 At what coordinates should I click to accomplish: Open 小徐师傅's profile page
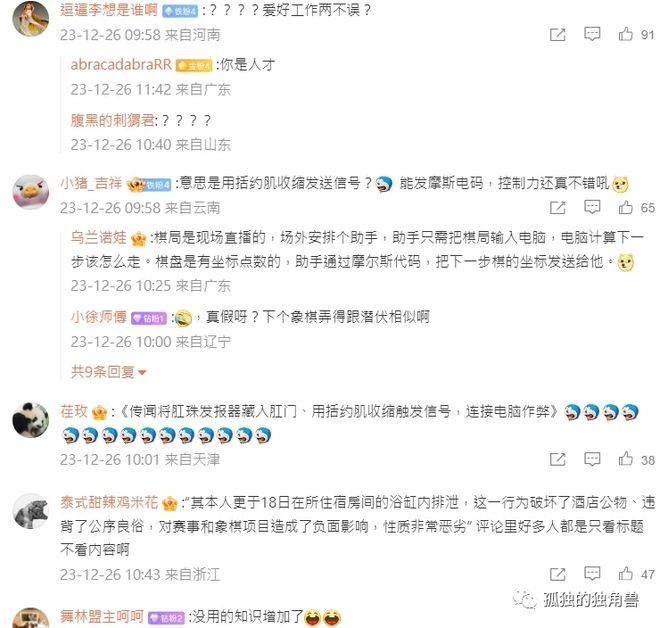98,317
